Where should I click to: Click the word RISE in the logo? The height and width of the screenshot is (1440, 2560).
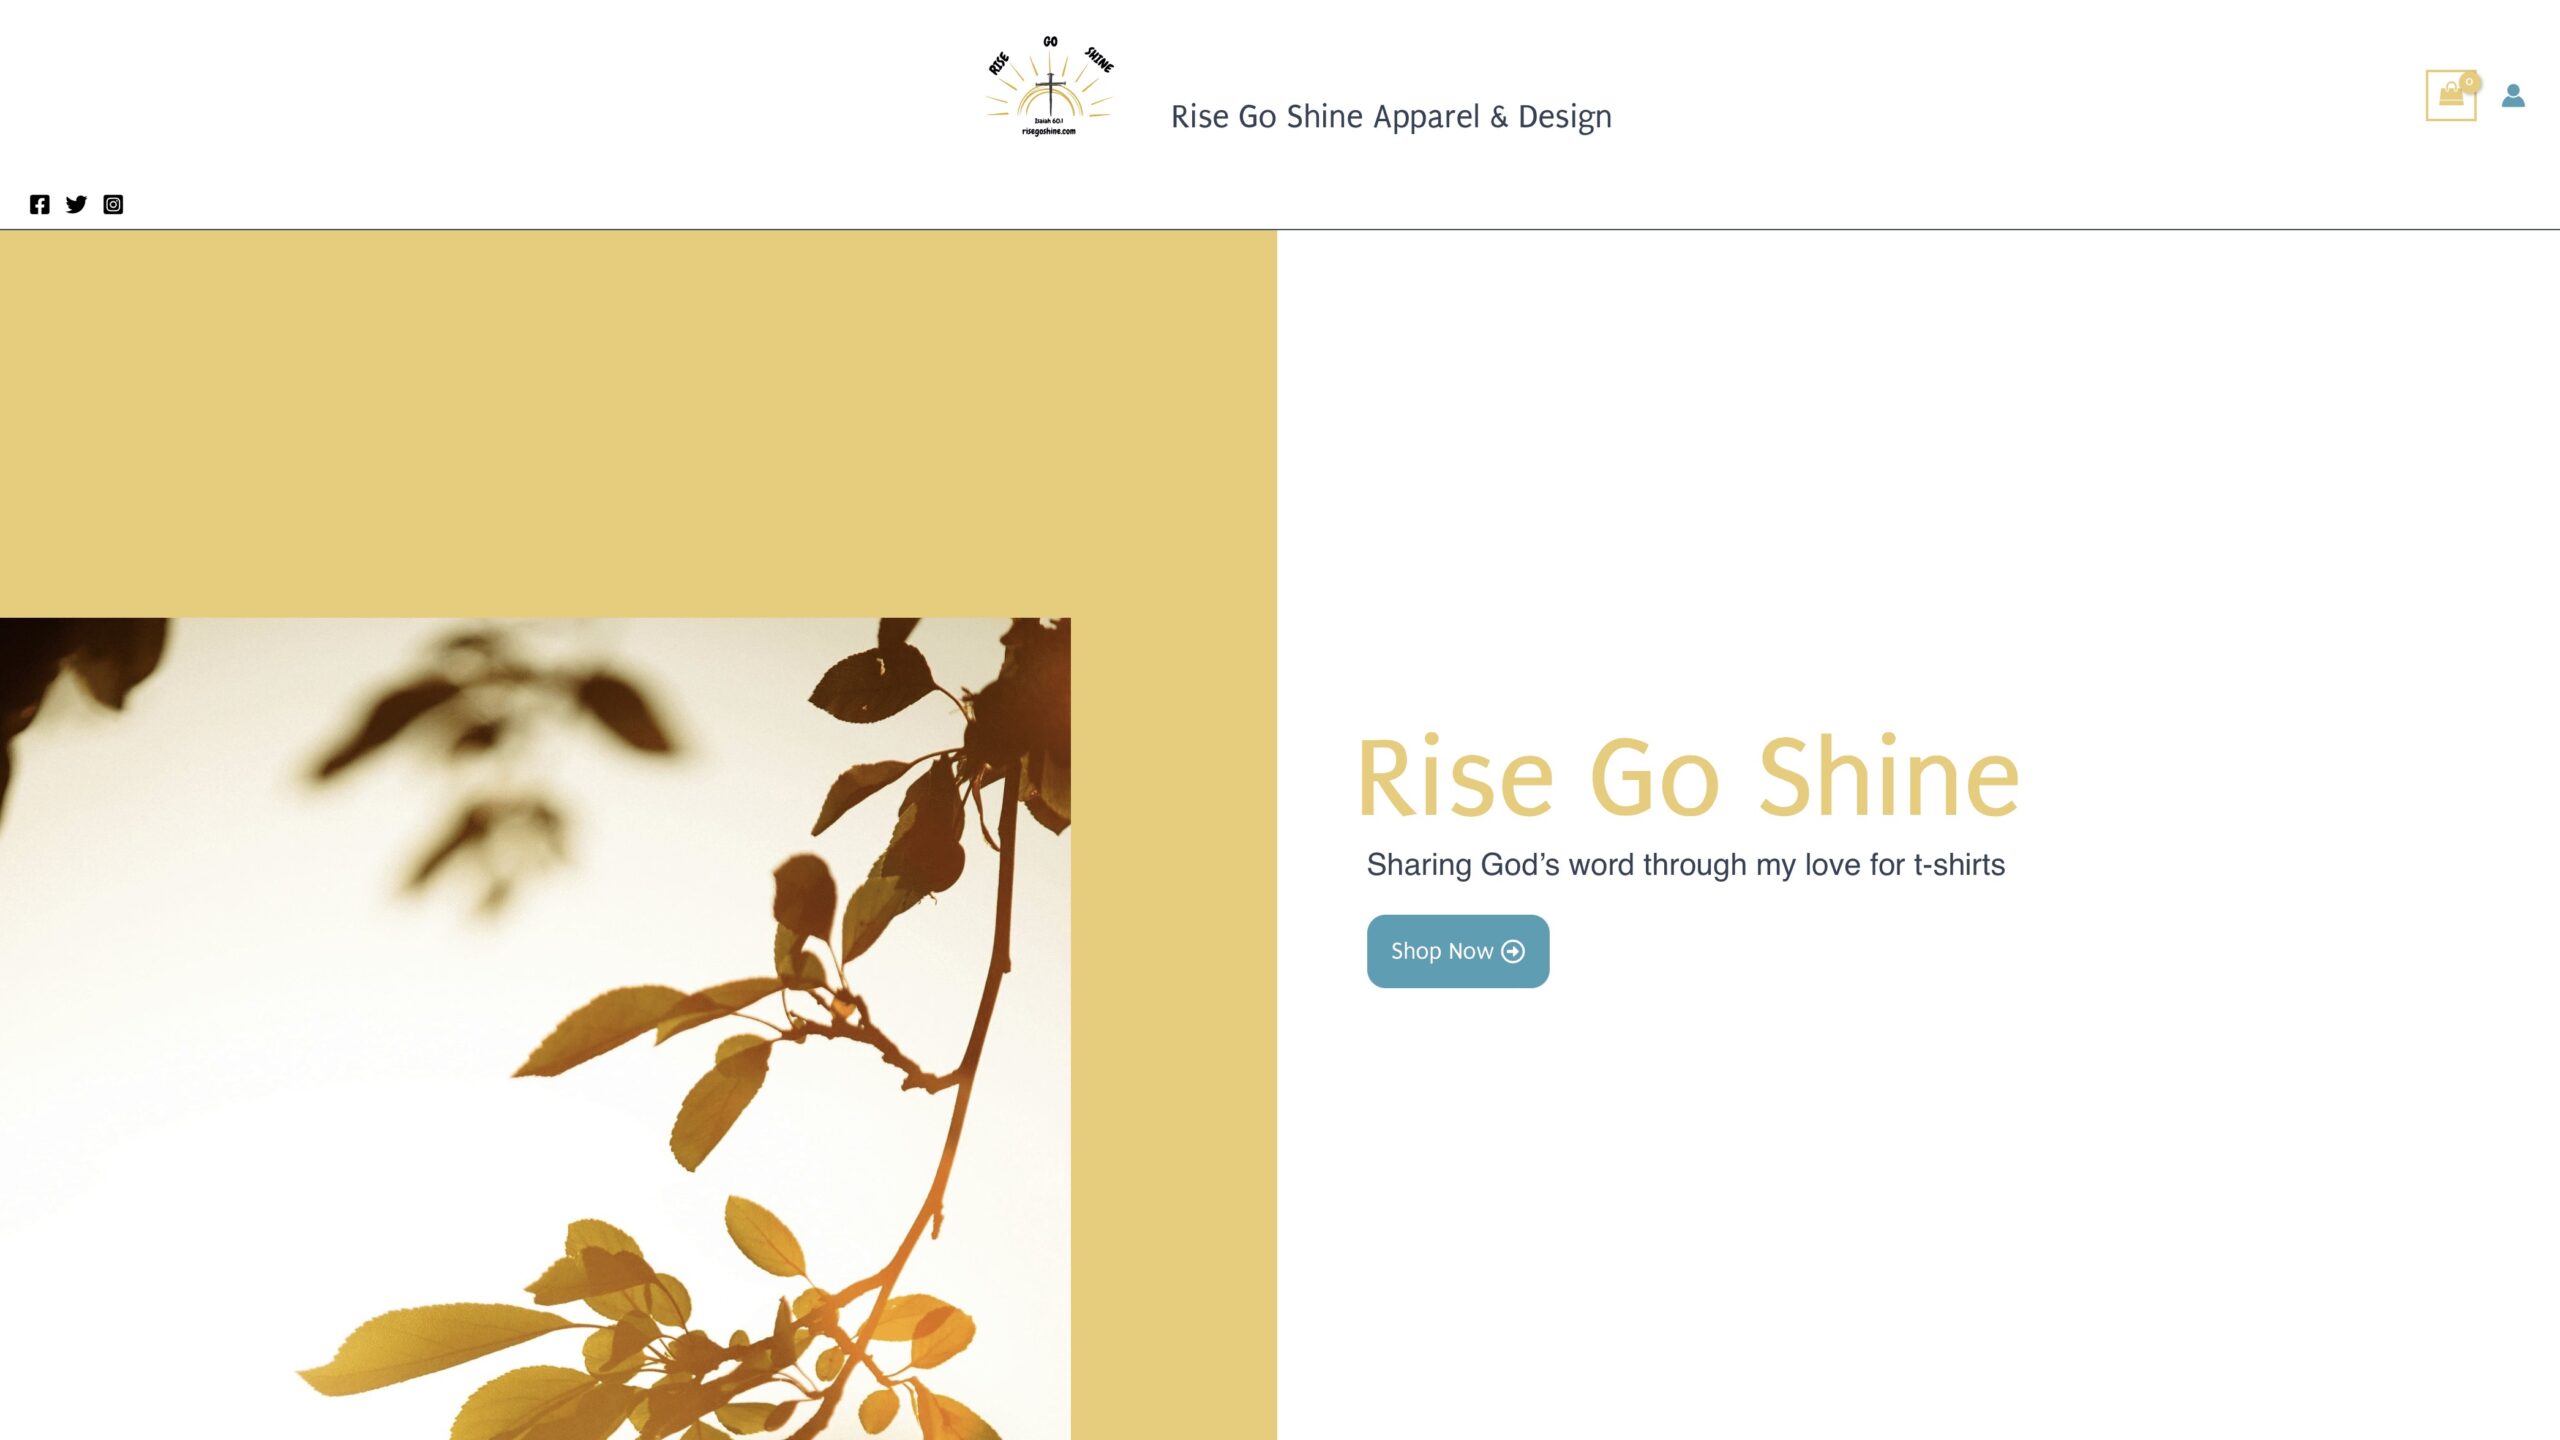click(998, 63)
